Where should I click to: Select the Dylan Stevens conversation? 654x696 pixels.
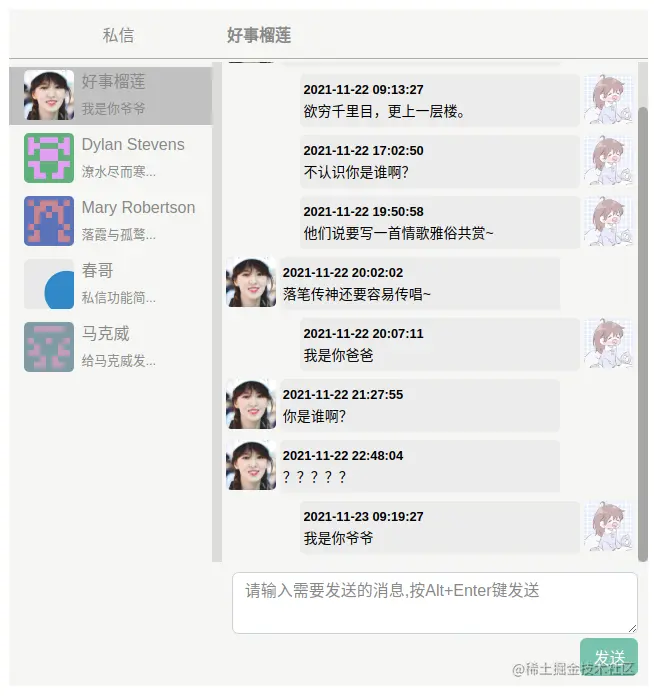coord(111,158)
